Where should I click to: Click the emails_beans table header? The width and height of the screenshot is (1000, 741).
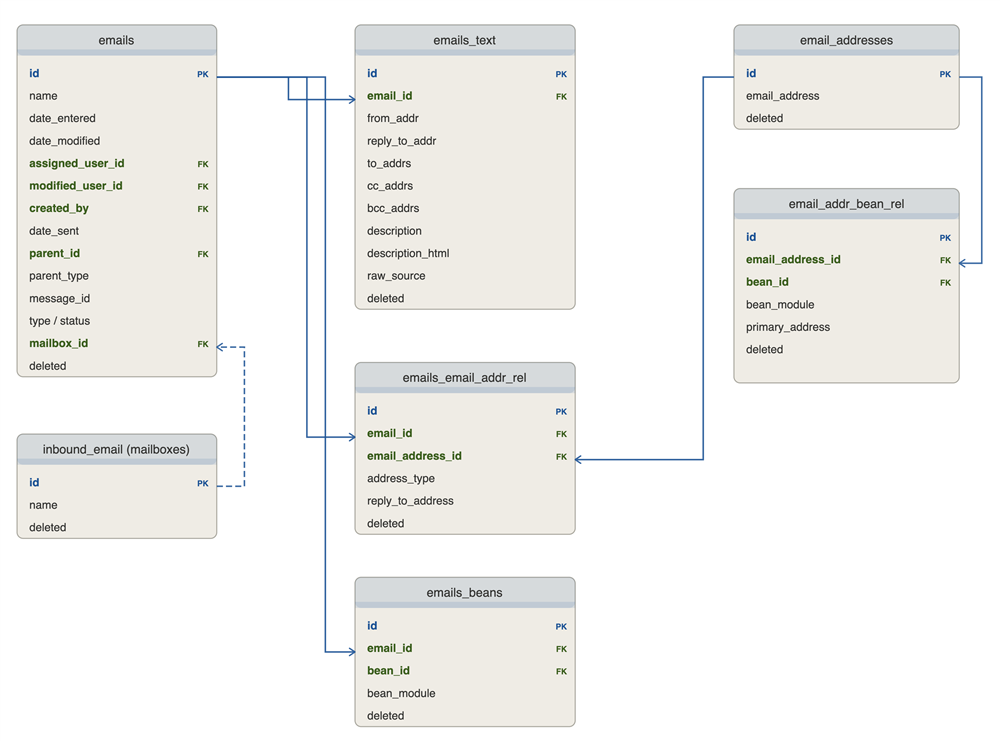tap(464, 592)
